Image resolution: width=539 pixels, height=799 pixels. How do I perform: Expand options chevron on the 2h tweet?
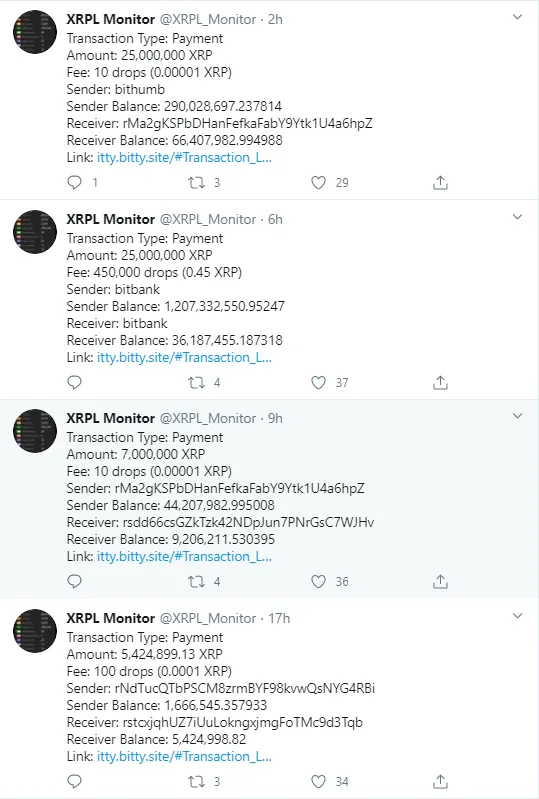pyautogui.click(x=517, y=17)
